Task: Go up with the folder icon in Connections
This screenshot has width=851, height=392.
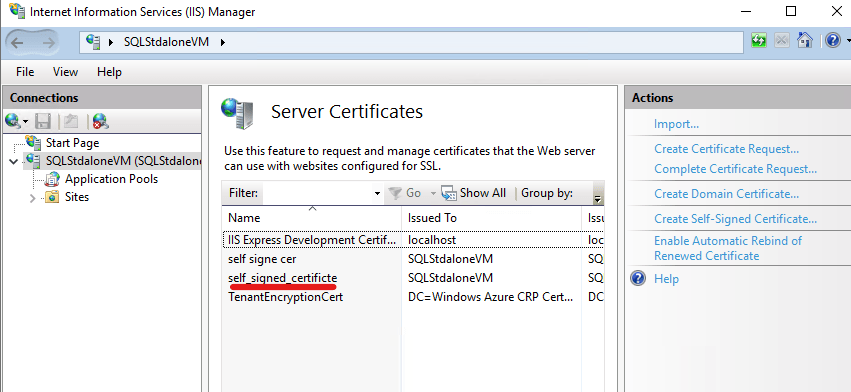Action: tap(71, 121)
